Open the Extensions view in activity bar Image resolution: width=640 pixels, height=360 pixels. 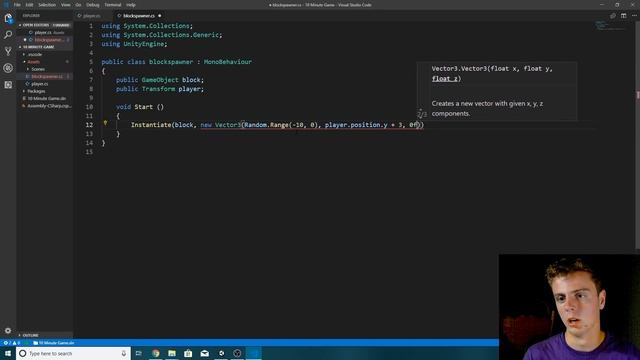click(8, 85)
